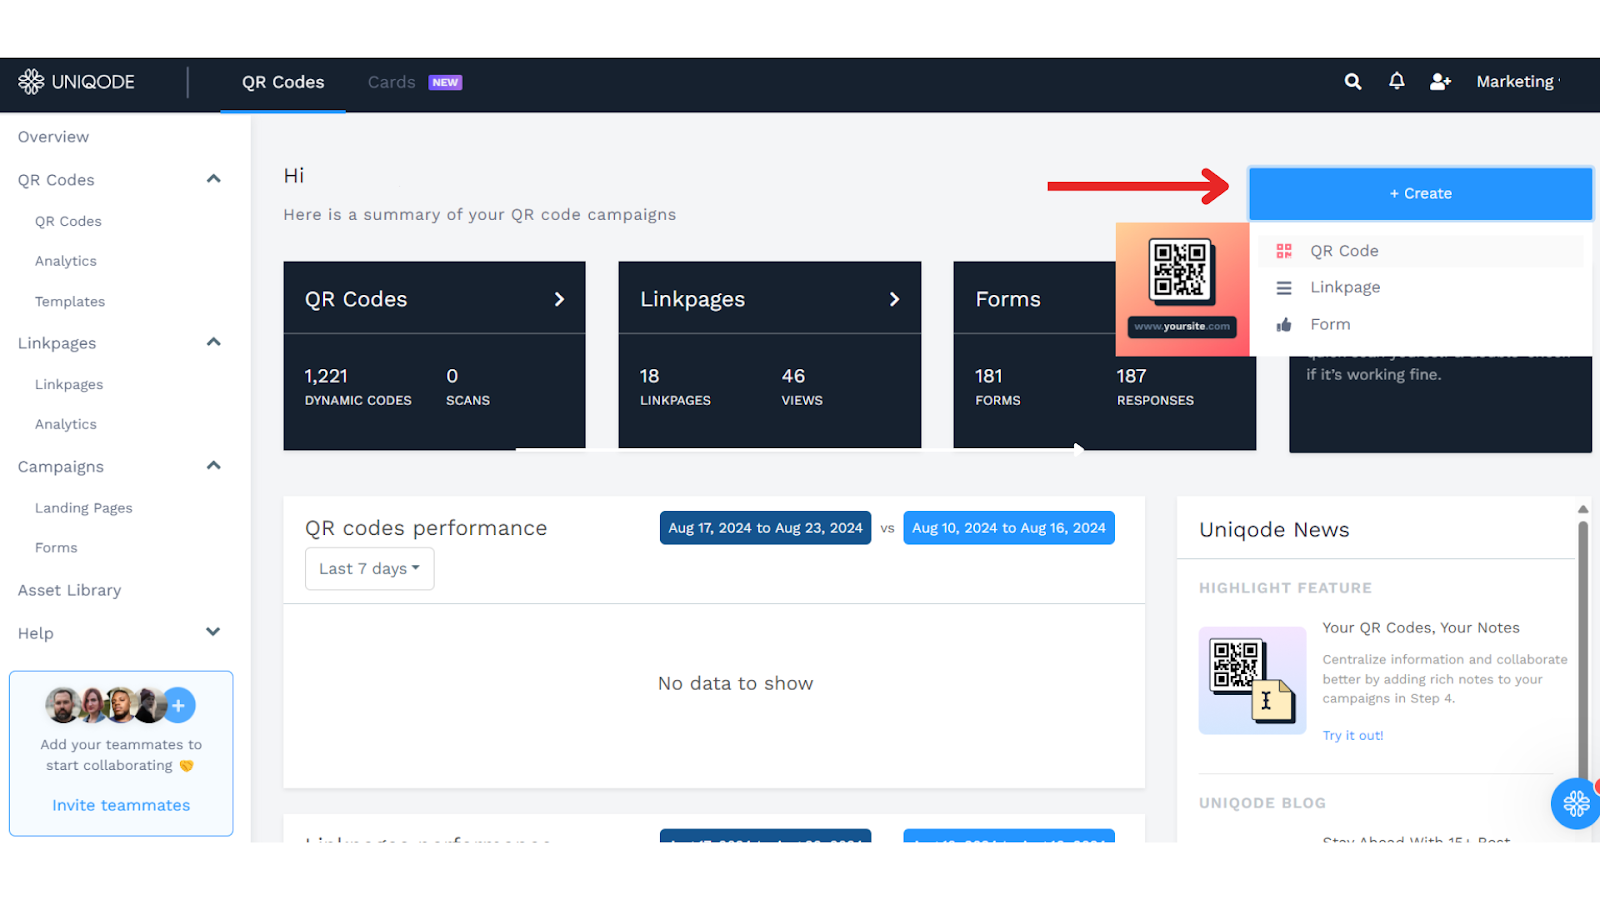Open Analytics under Linkpages
1600x900 pixels.
66,425
